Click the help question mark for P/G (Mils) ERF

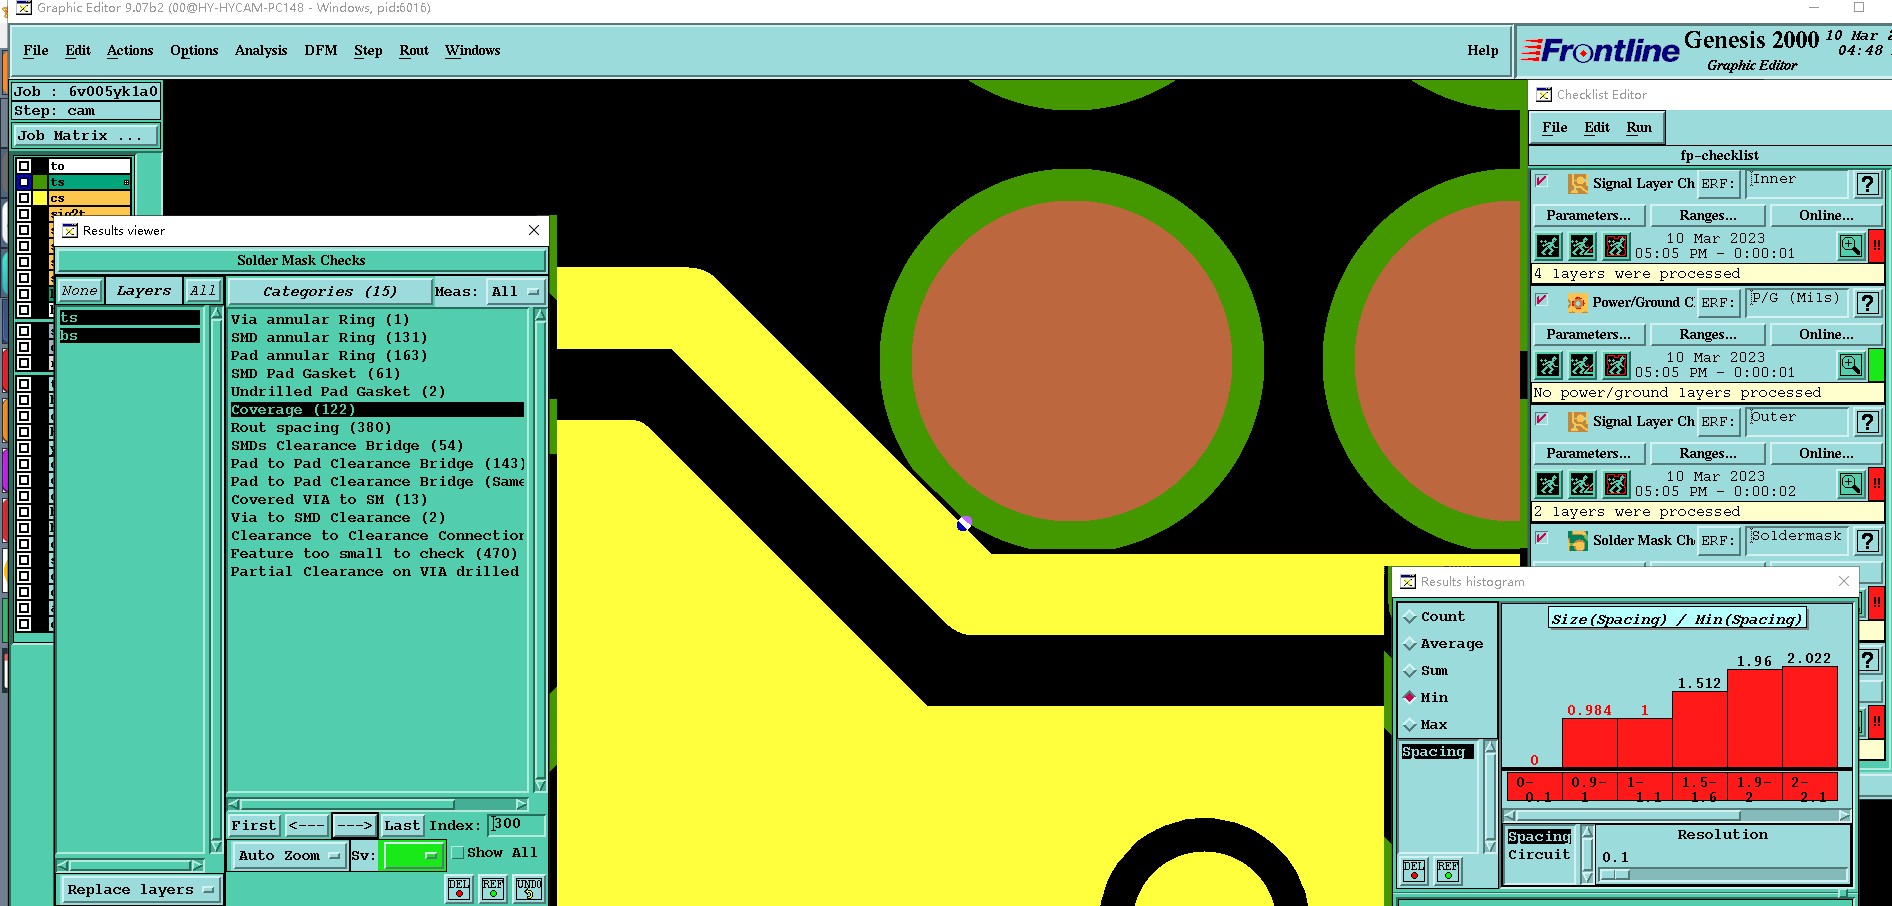tap(1867, 303)
